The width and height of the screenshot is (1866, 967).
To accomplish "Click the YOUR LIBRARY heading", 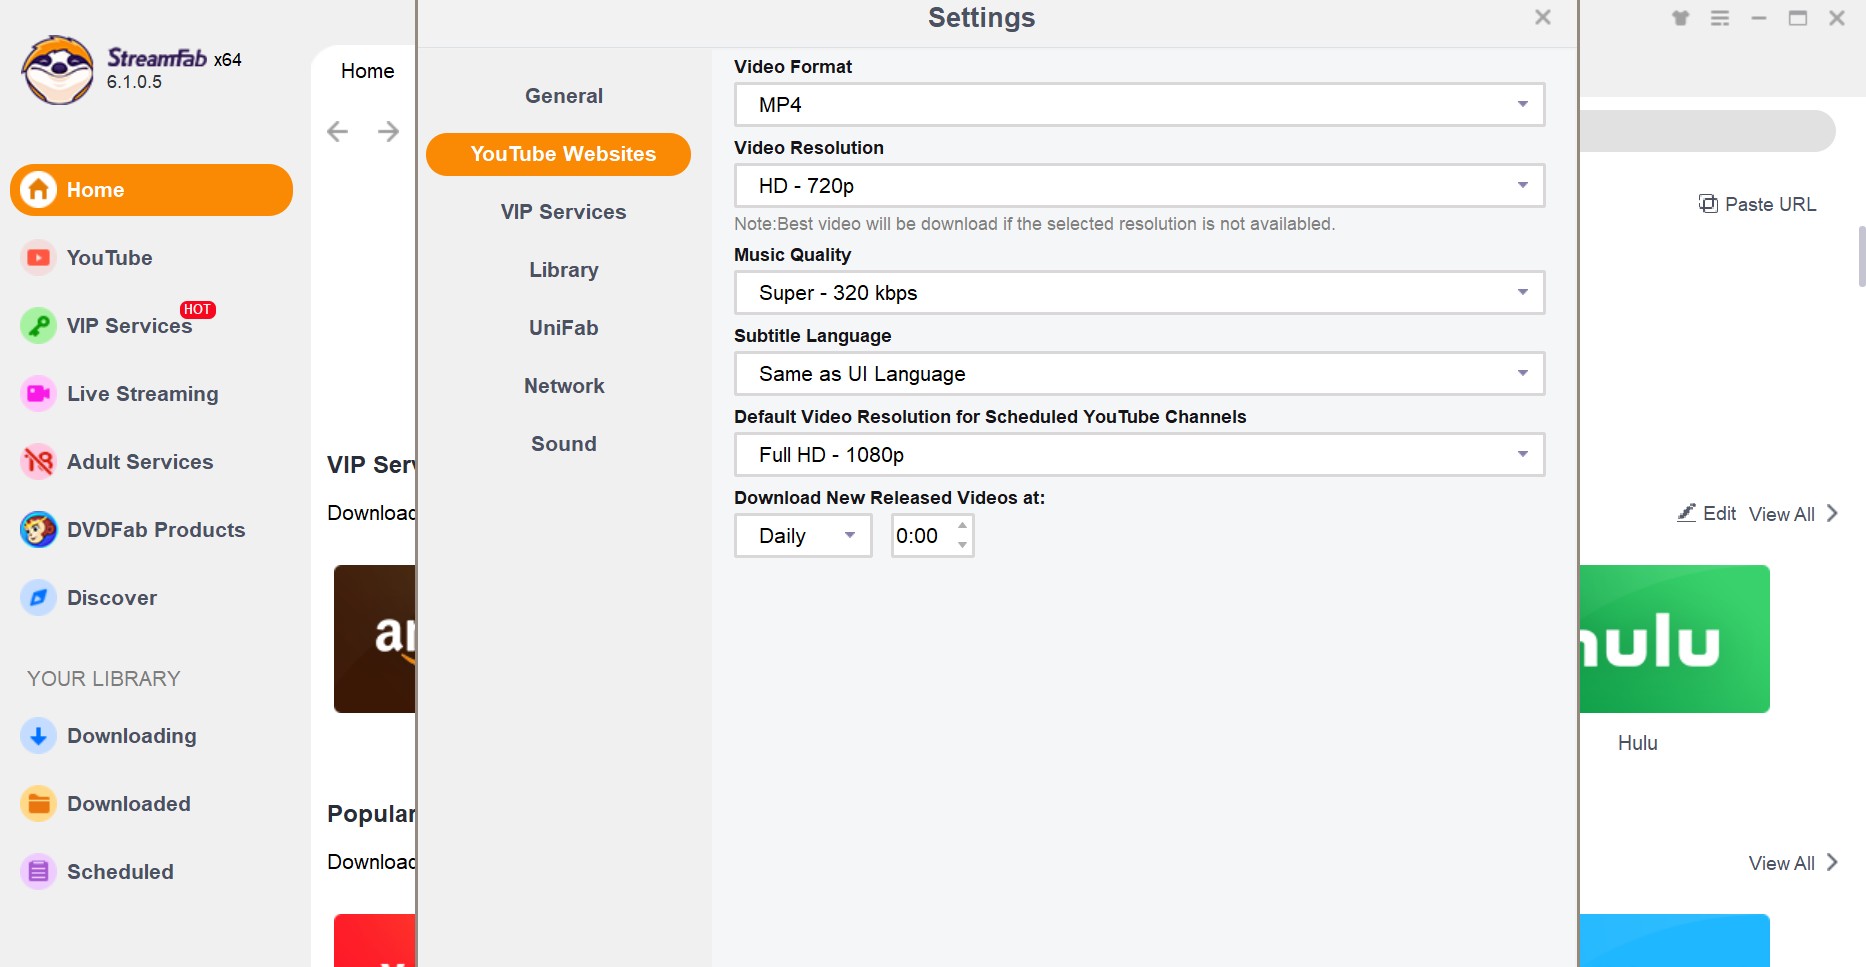I will tap(104, 679).
